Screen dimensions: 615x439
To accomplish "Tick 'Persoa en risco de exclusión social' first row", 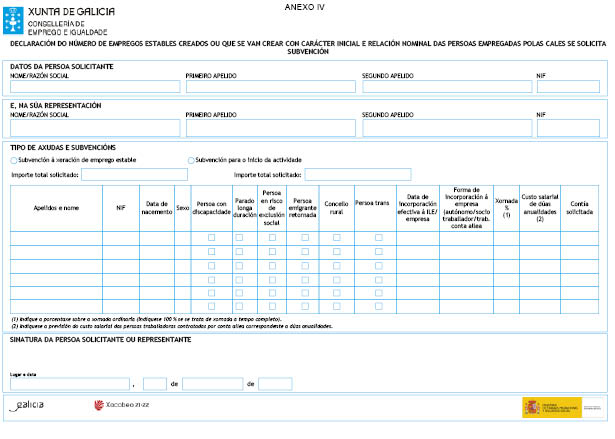I will [271, 237].
